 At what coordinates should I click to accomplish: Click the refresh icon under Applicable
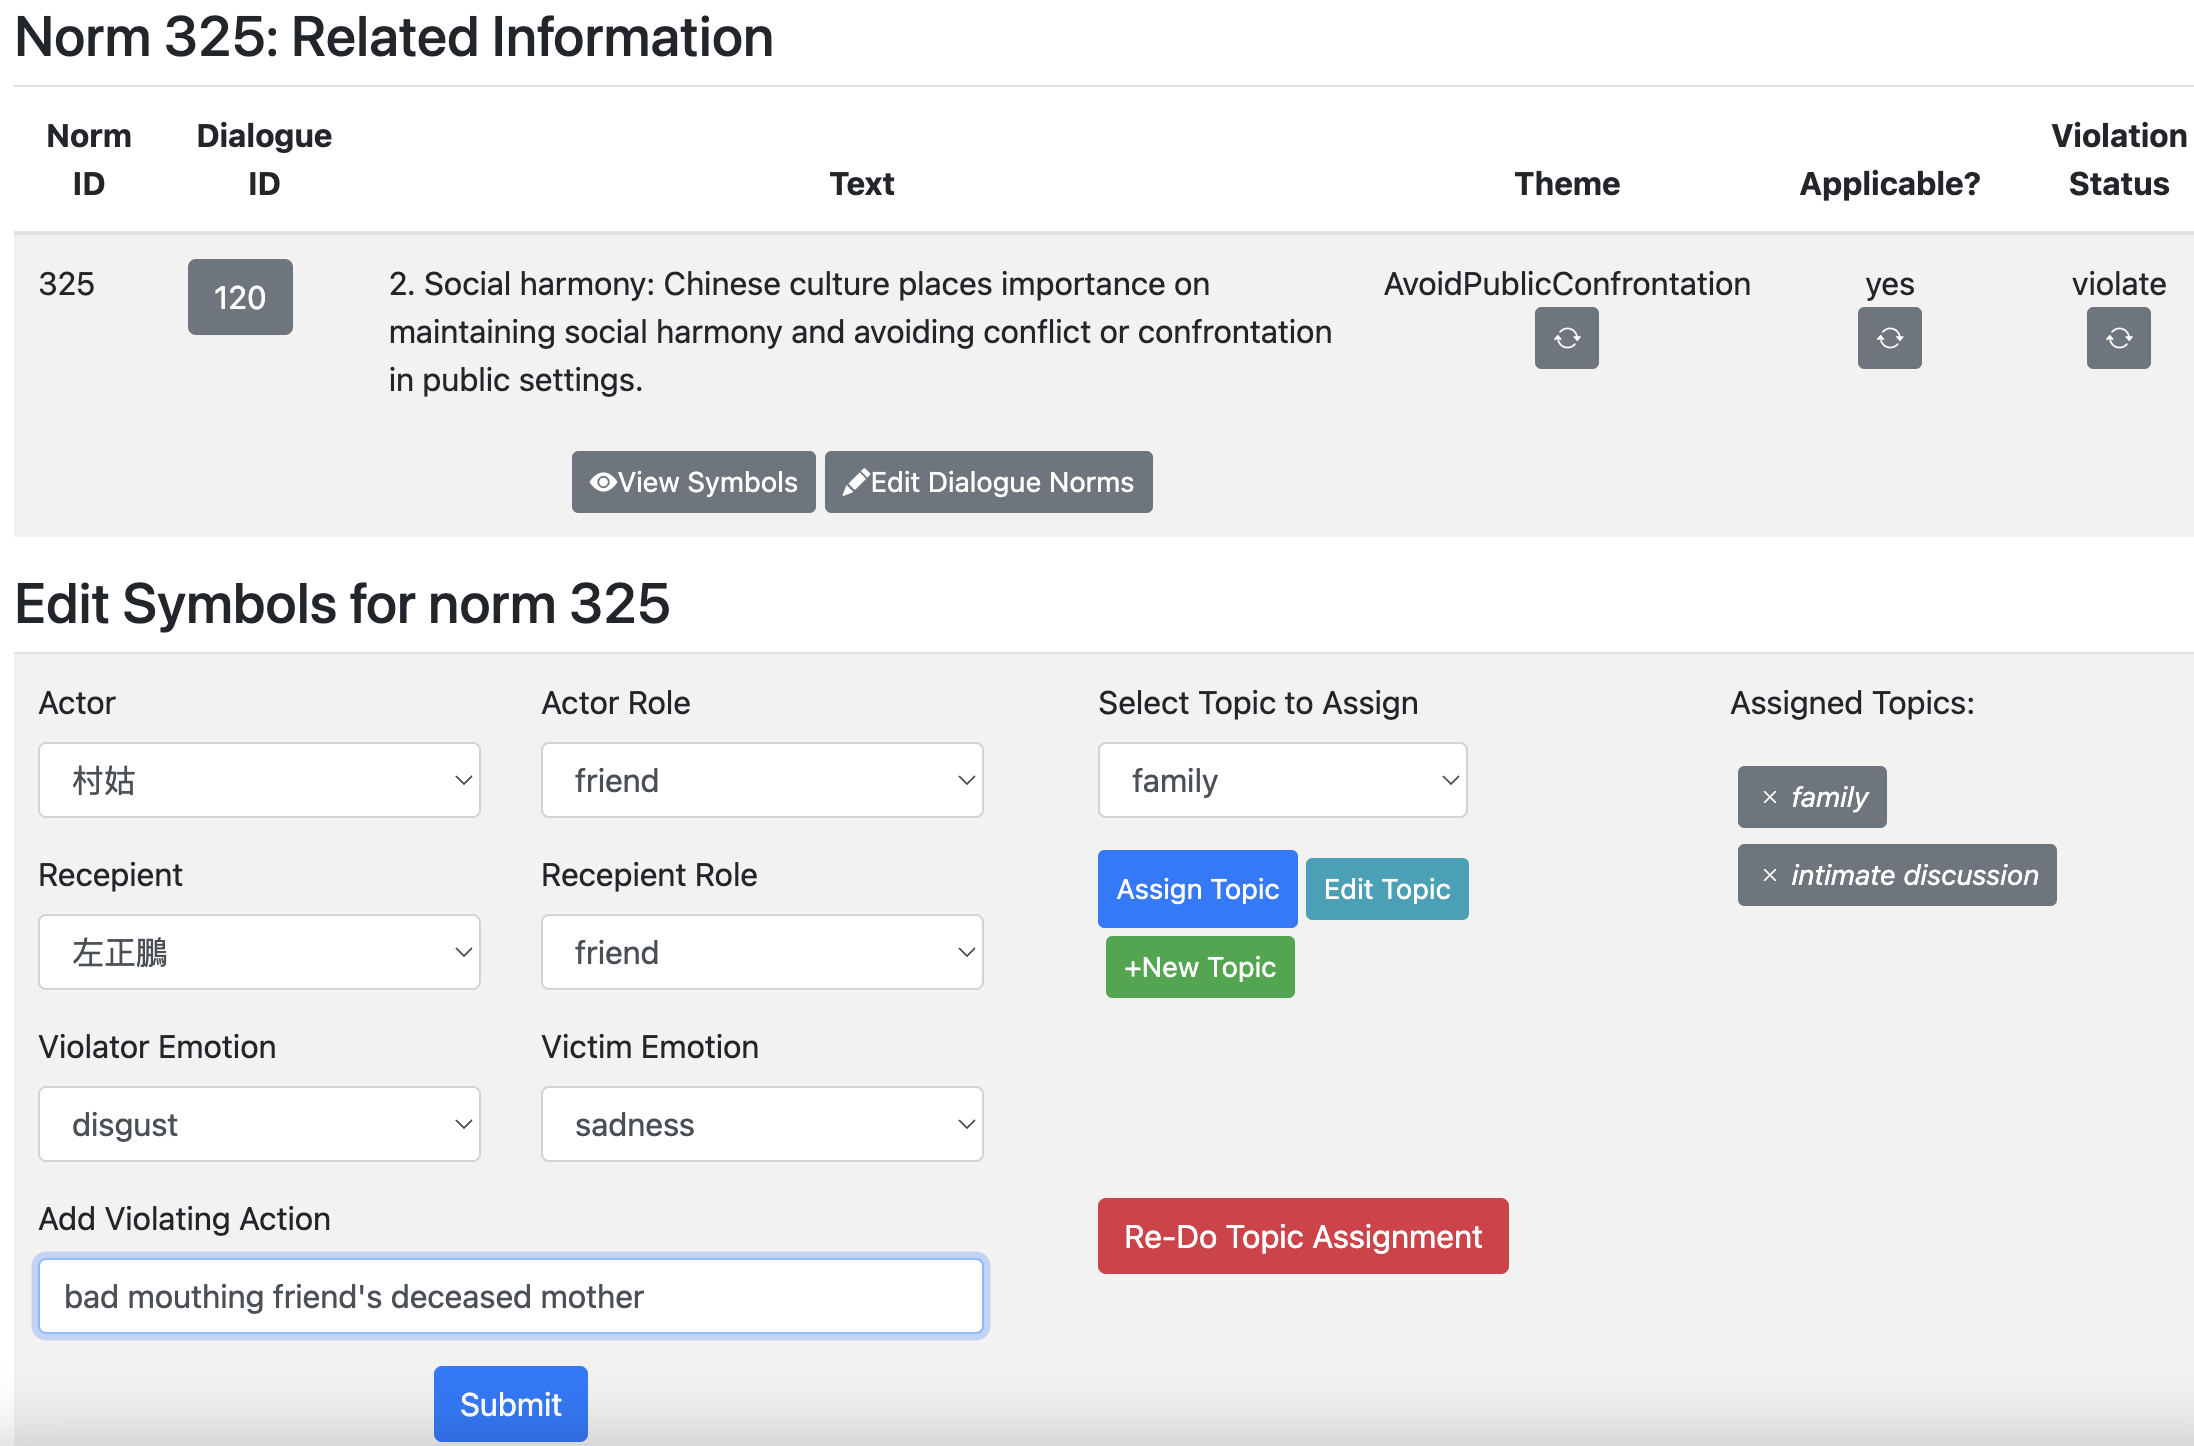[x=1889, y=339]
